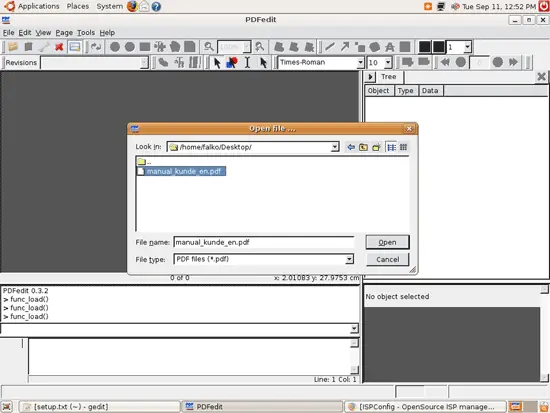The height and width of the screenshot is (413, 550).
Task: Switch to the ISPConfig taskbar window
Action: pos(425,407)
